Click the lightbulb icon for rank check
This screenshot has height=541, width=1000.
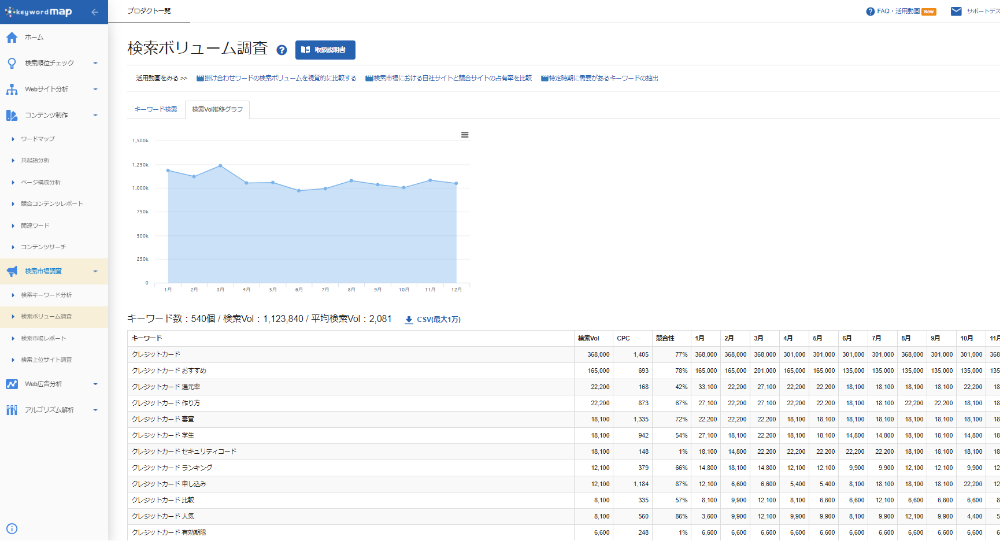[x=12, y=63]
